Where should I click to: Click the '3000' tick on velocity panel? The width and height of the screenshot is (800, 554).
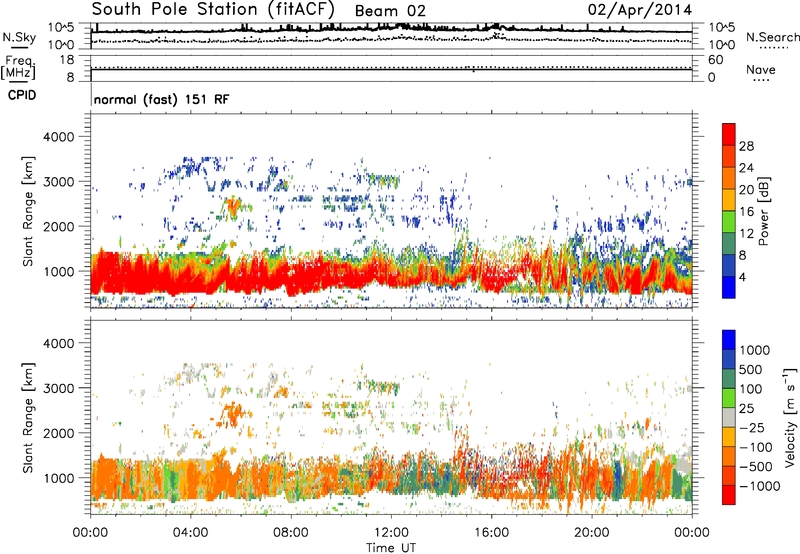pos(58,388)
